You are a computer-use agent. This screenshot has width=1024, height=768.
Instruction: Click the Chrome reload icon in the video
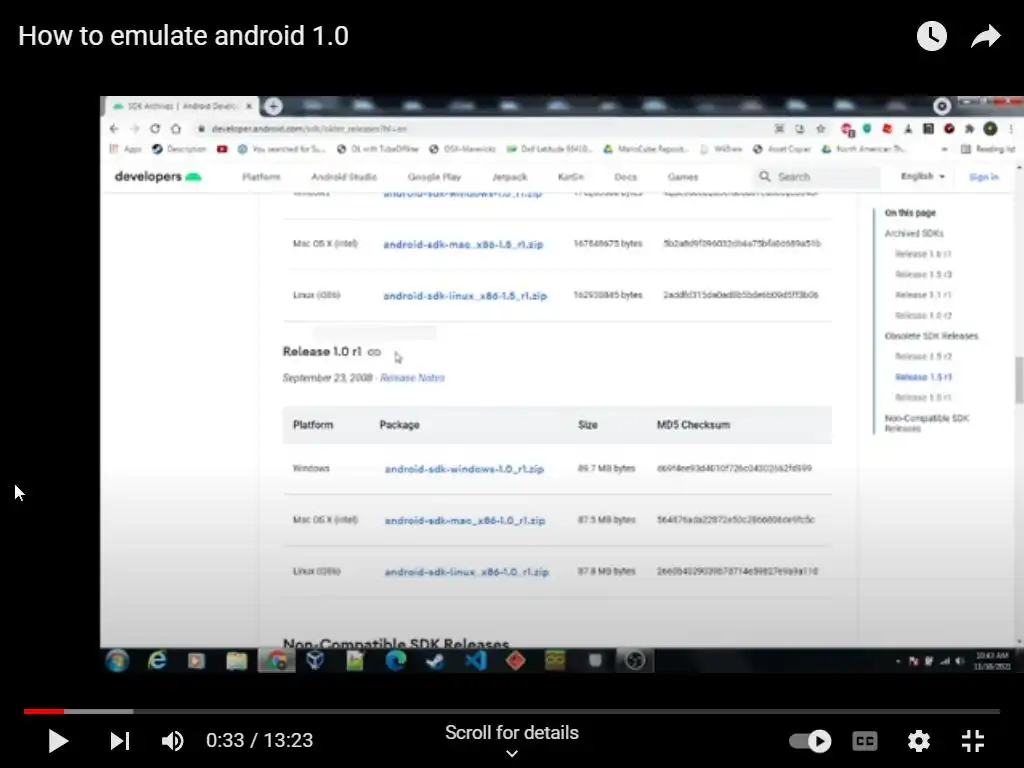point(155,129)
